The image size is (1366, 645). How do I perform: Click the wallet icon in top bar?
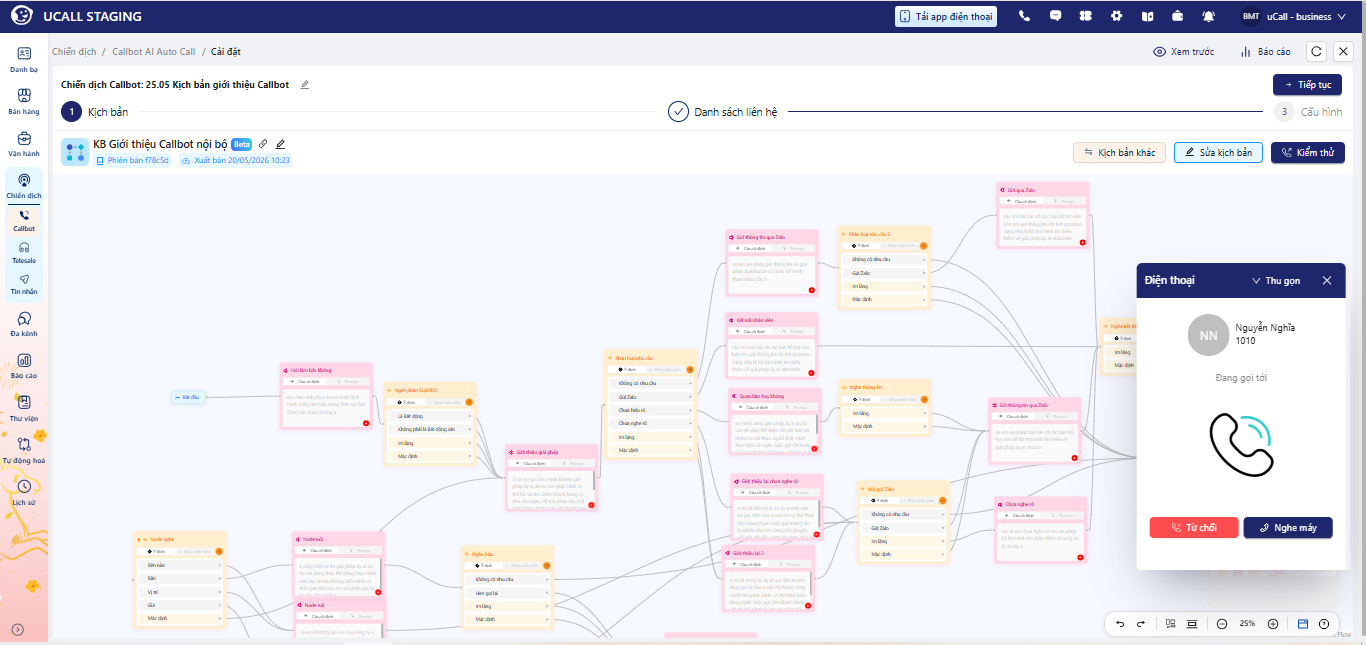(1178, 16)
